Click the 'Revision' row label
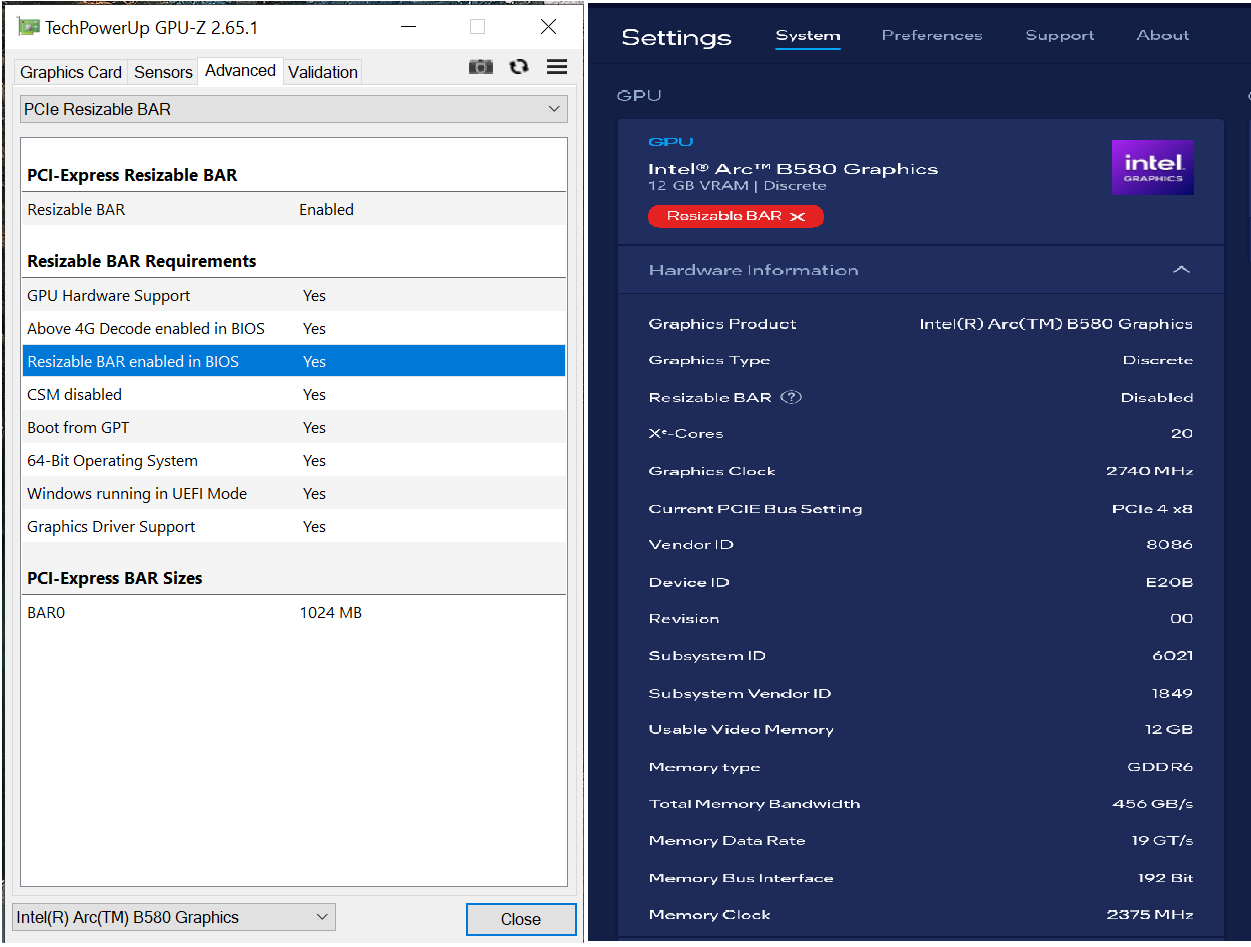 pyautogui.click(x=684, y=619)
